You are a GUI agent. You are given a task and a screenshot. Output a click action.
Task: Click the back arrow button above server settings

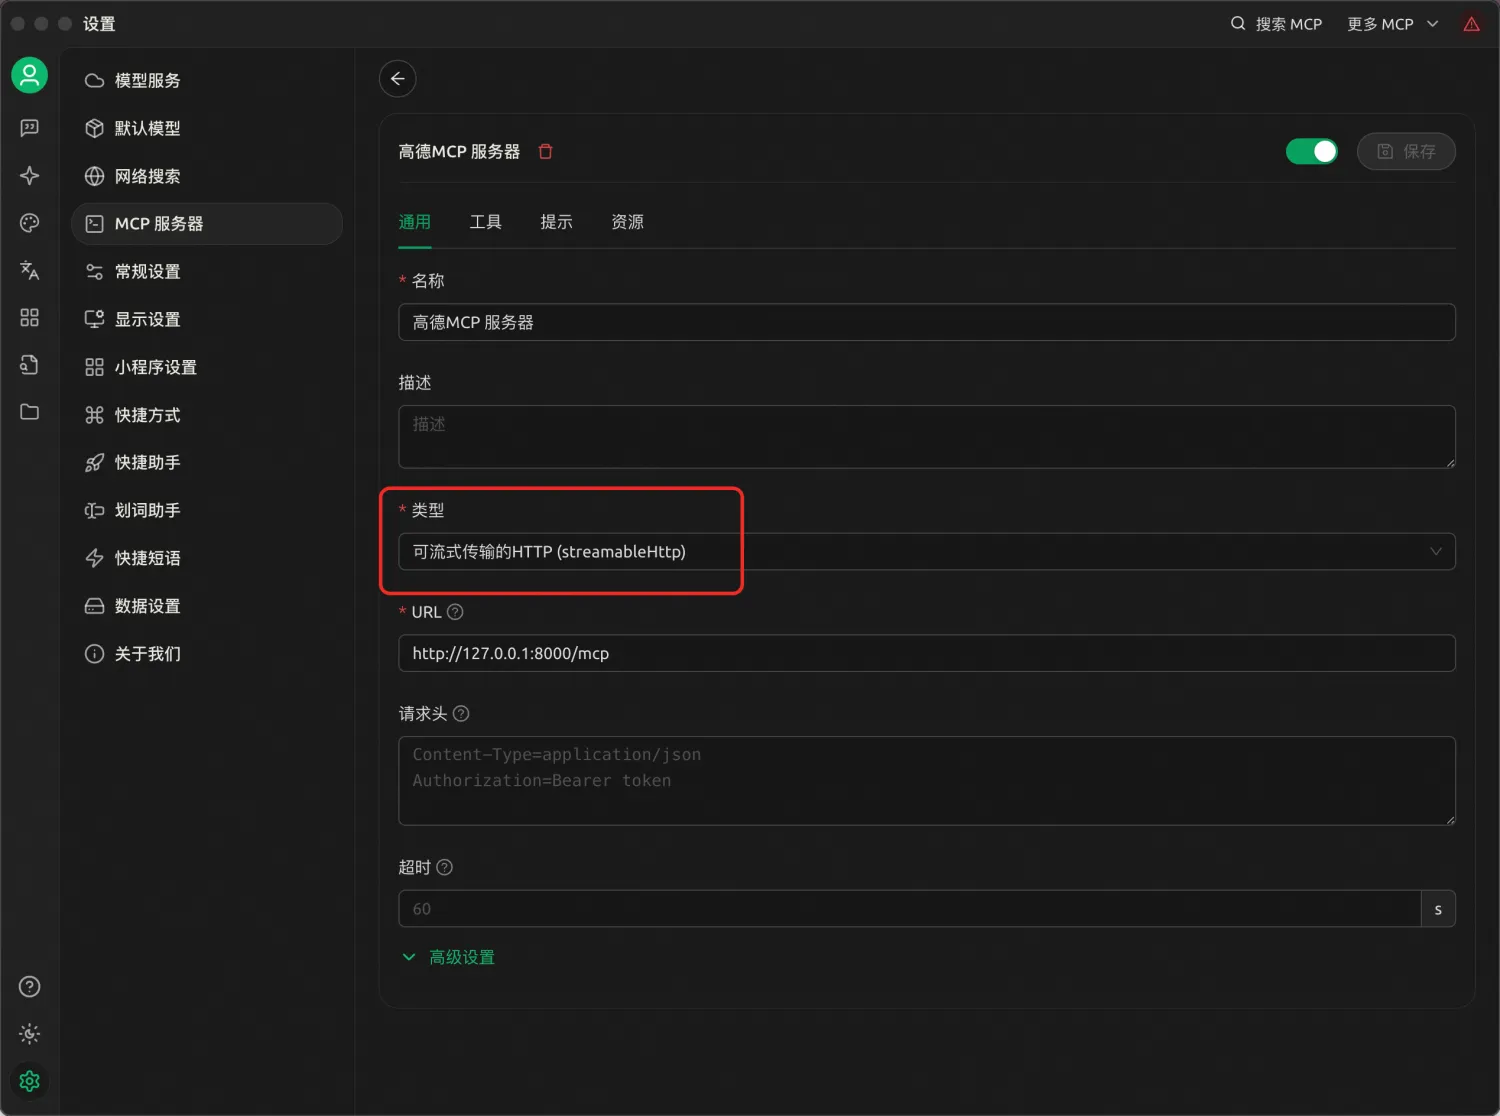click(397, 78)
